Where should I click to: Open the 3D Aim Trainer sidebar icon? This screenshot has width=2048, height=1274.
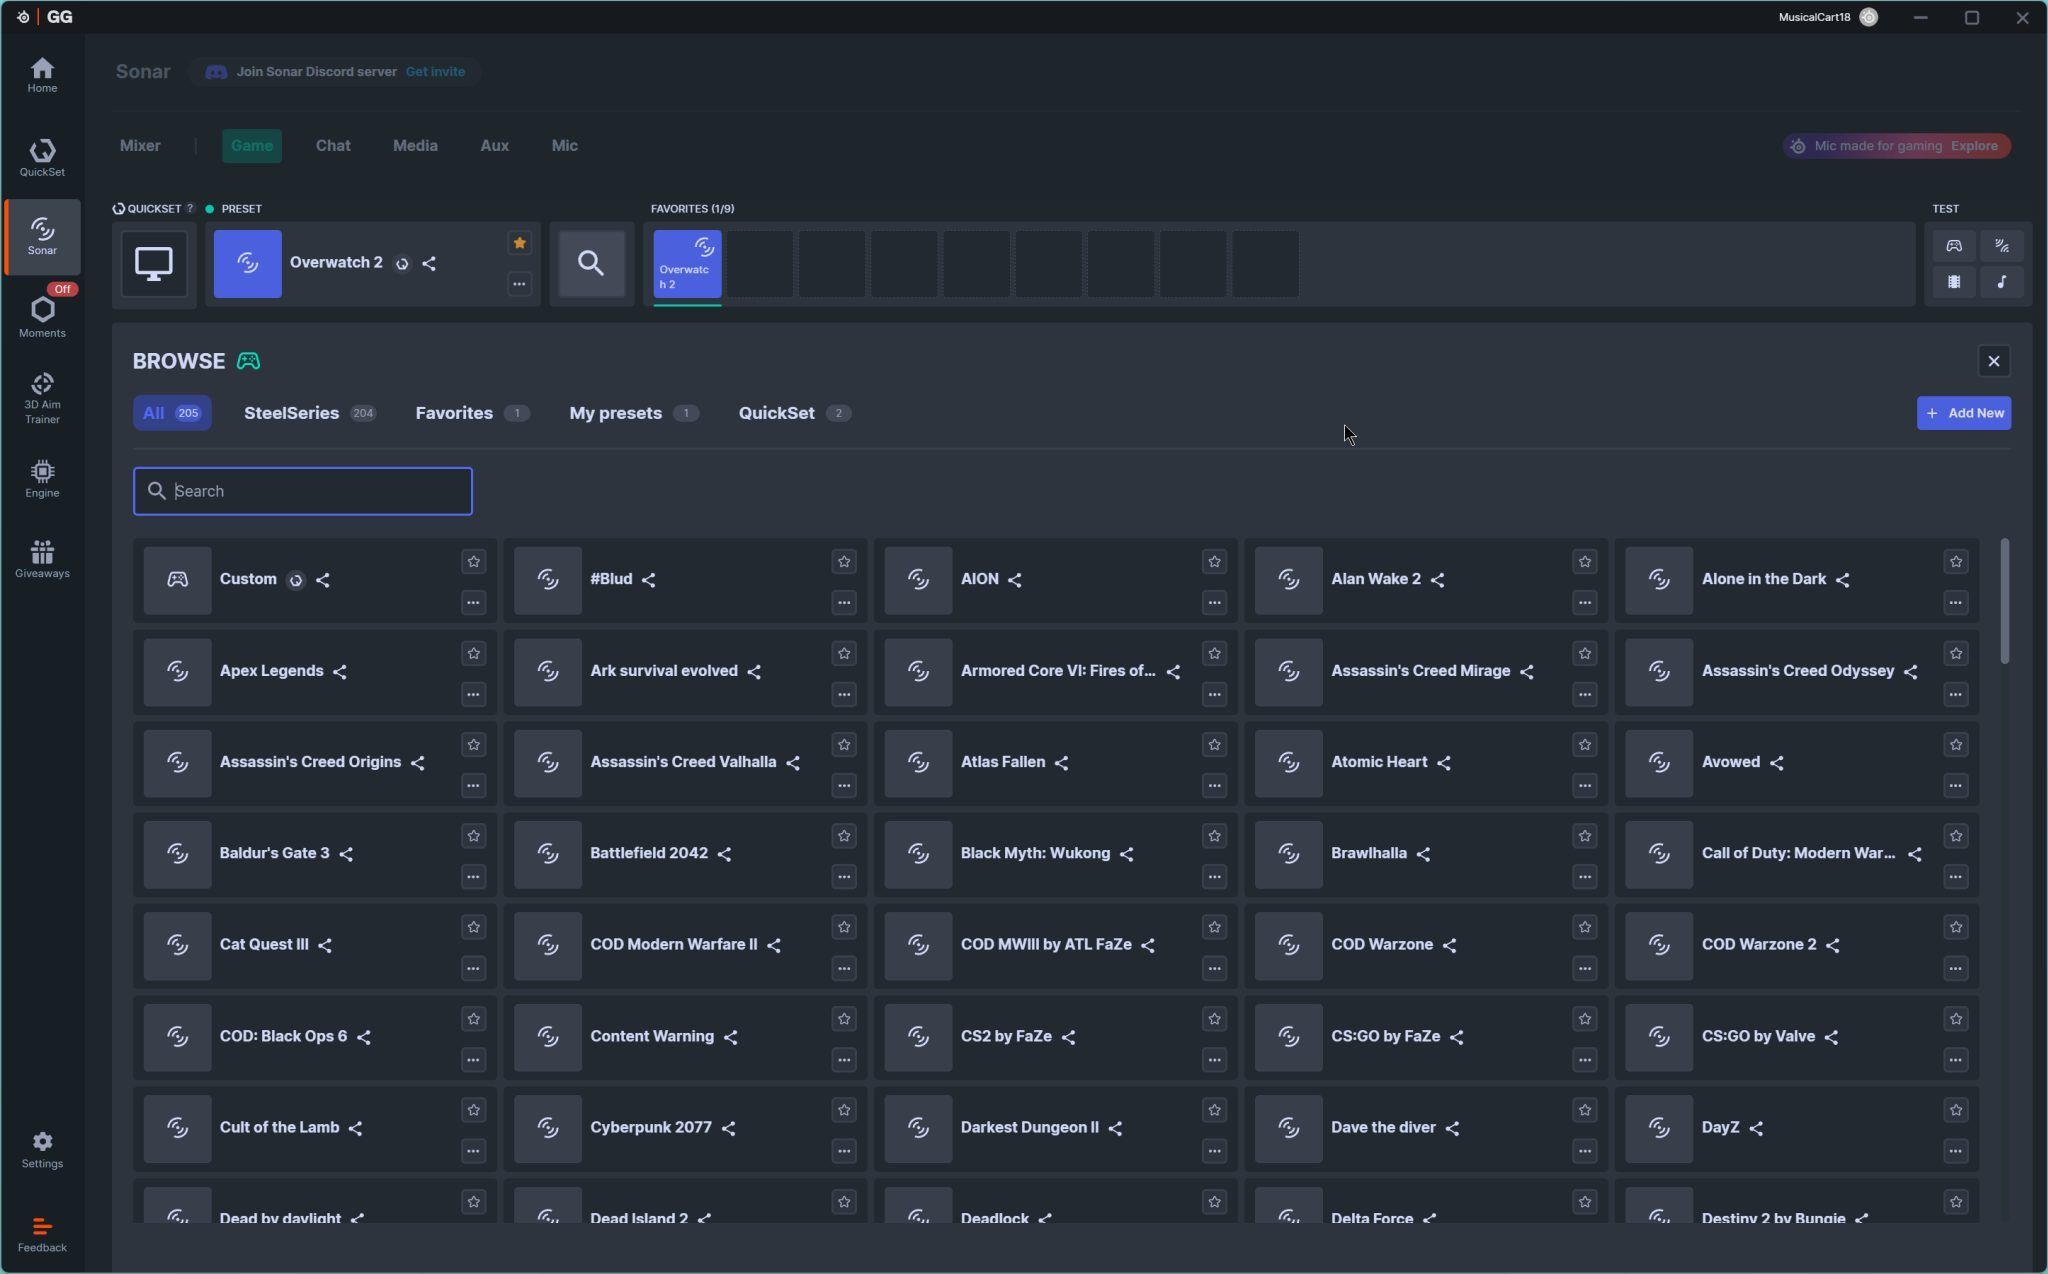click(42, 397)
